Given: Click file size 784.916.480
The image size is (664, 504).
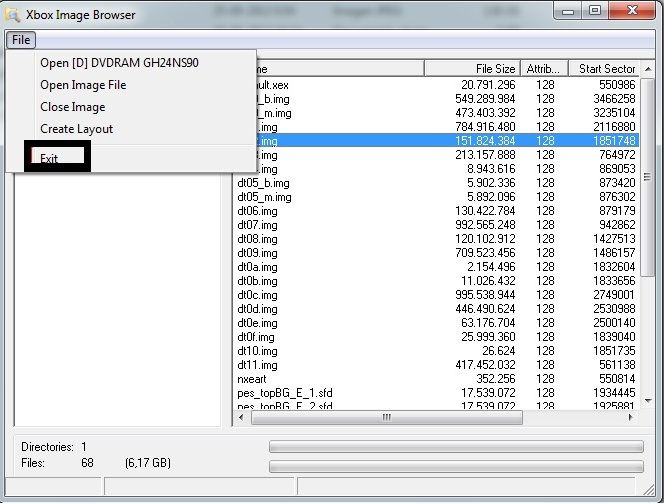Looking at the screenshot, I should point(485,127).
